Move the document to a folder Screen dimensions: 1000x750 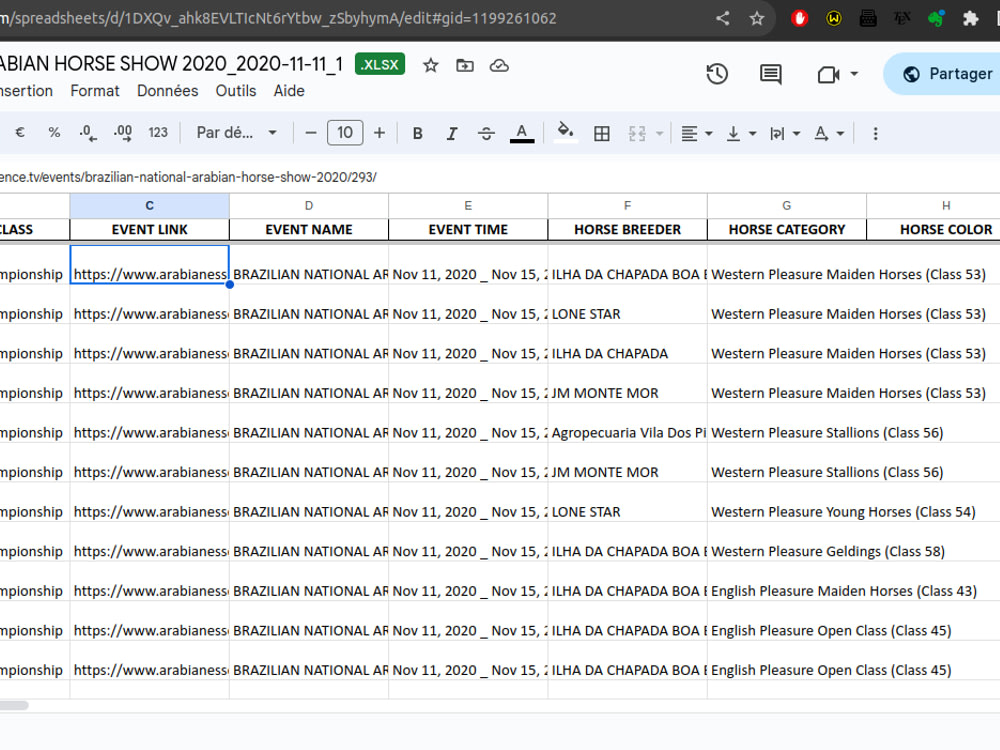(465, 65)
